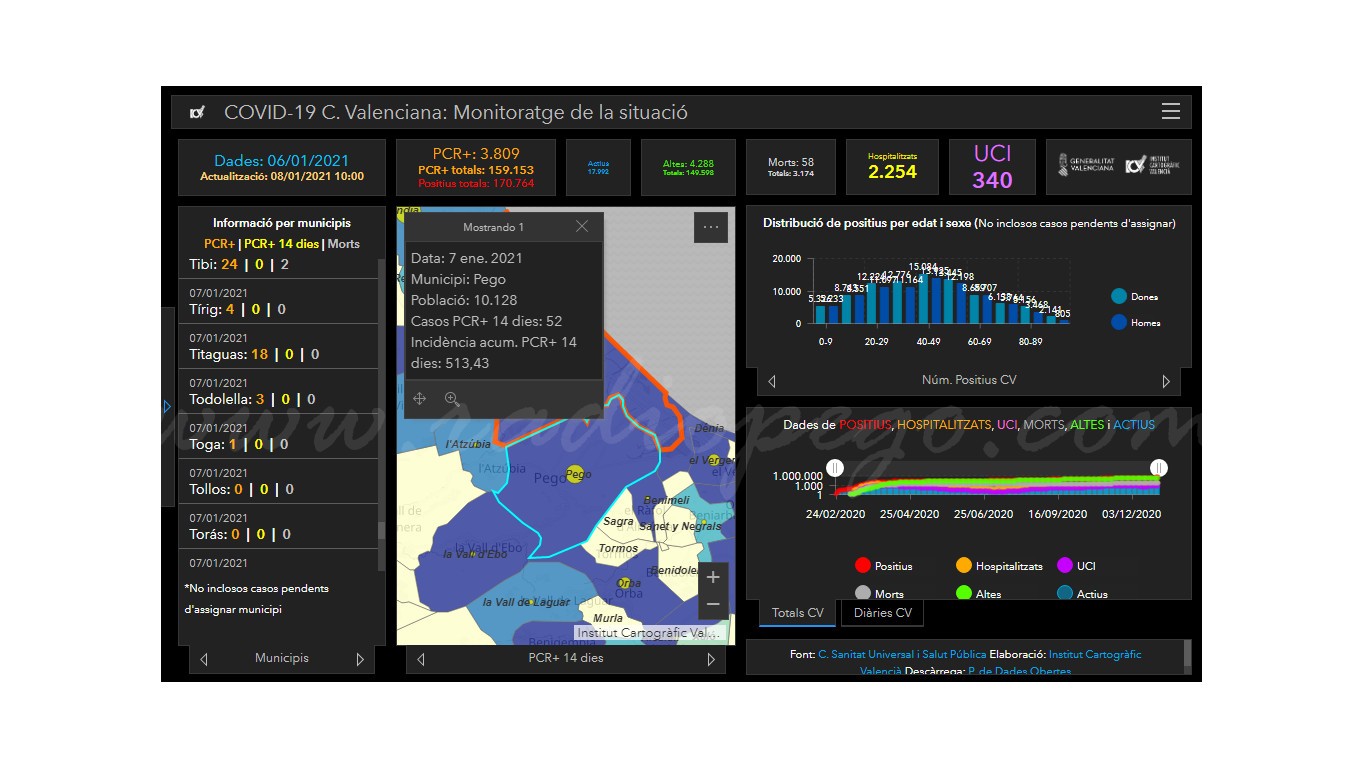Click the Altes: 4.288 indicator
The height and width of the screenshot is (768, 1366).
point(689,167)
